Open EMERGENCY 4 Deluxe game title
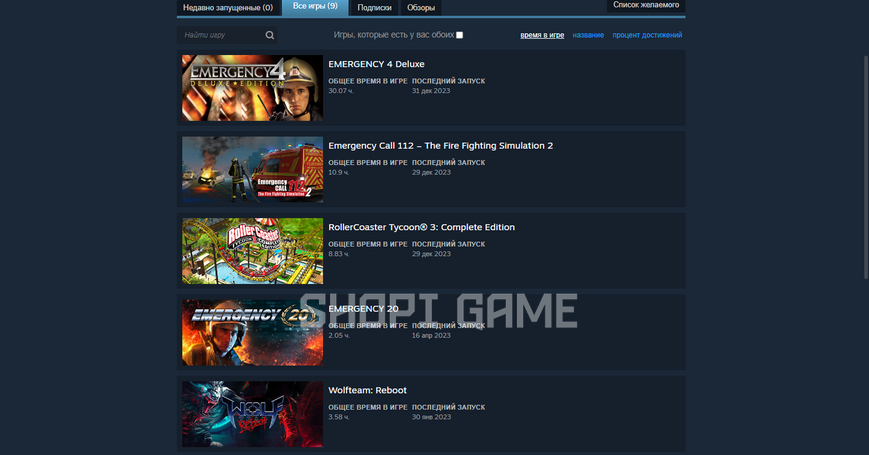 coord(376,64)
